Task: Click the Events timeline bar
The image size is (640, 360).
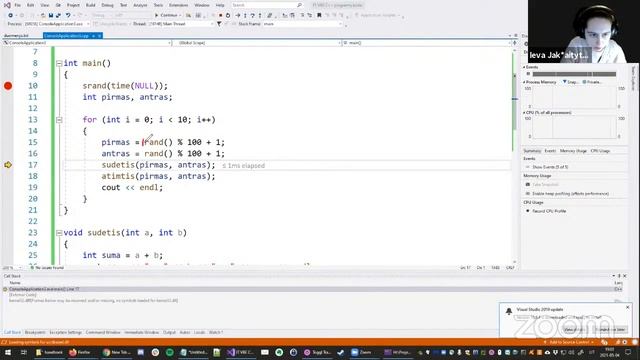Action: click(574, 74)
